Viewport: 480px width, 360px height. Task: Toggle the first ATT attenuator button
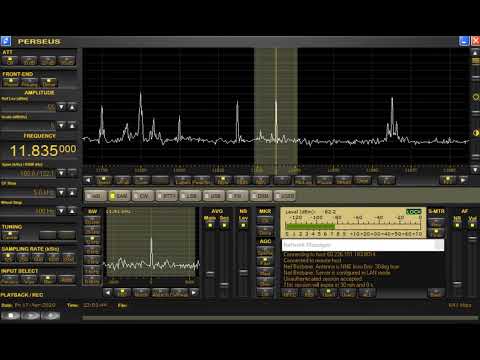[x=10, y=60]
